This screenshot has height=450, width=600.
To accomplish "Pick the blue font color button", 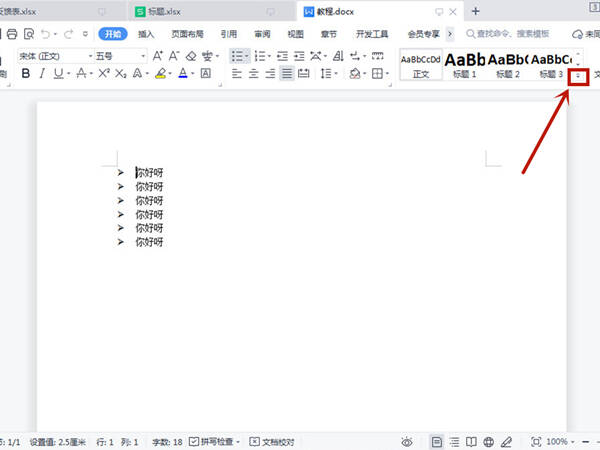I will point(183,73).
